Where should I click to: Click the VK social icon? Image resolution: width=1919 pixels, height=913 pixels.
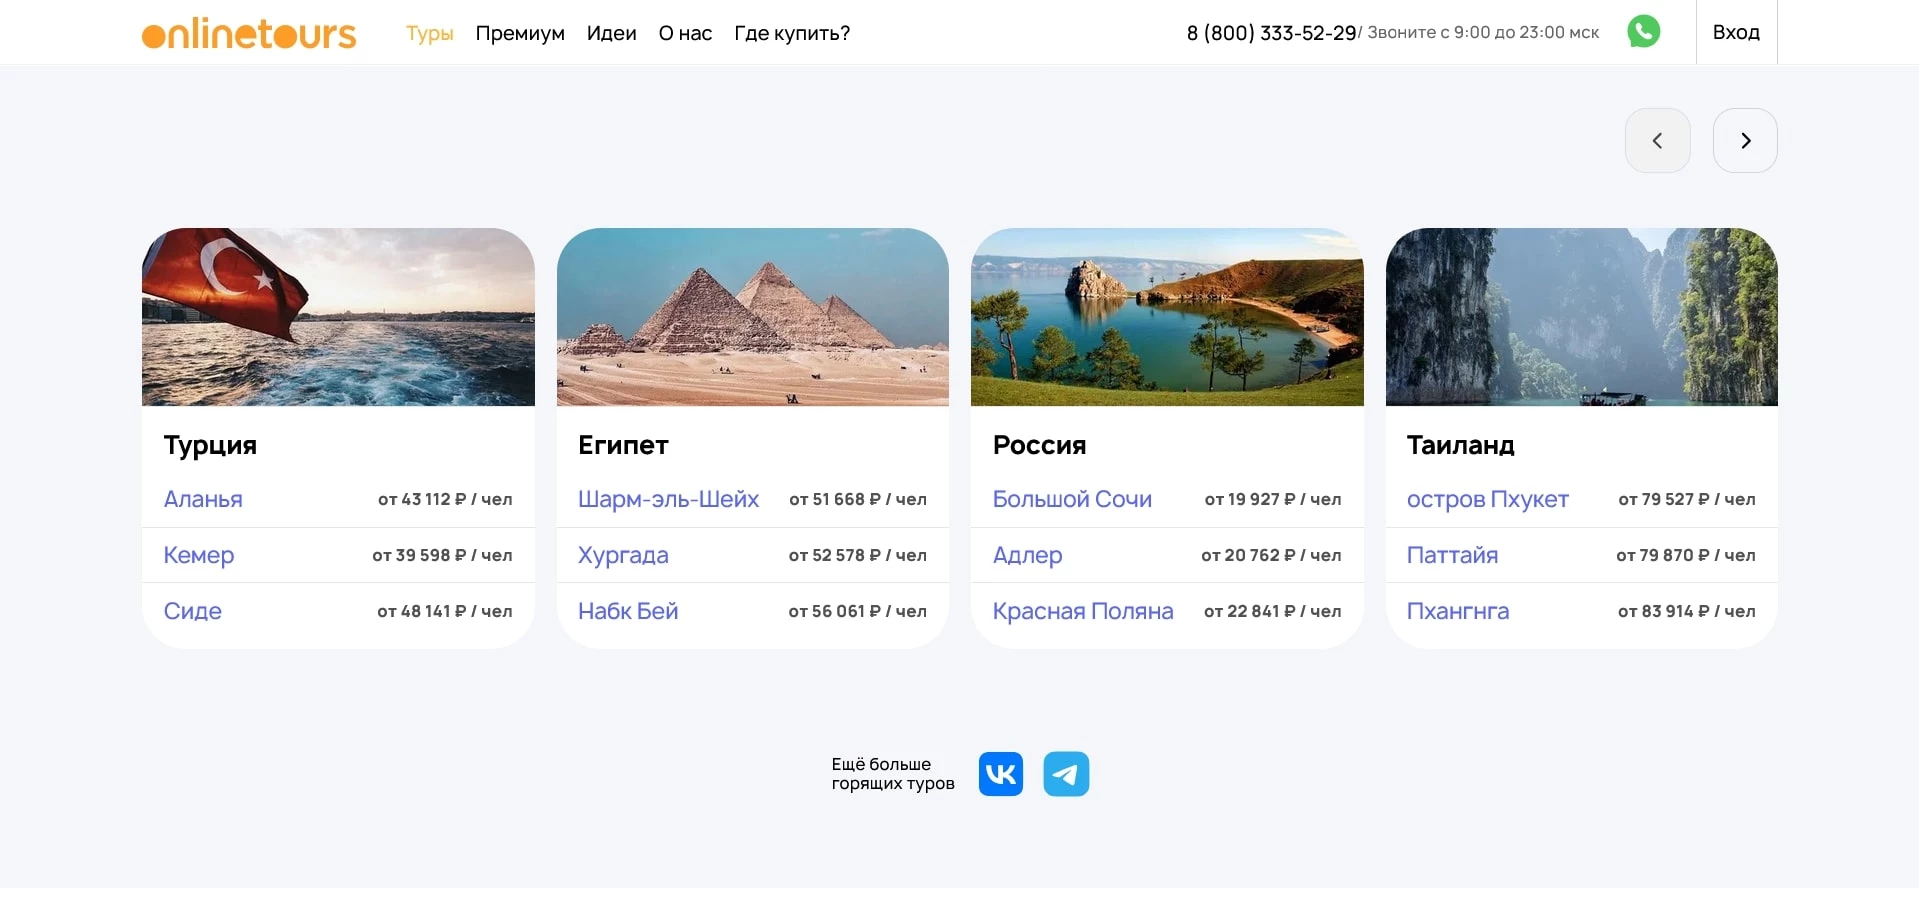1000,773
